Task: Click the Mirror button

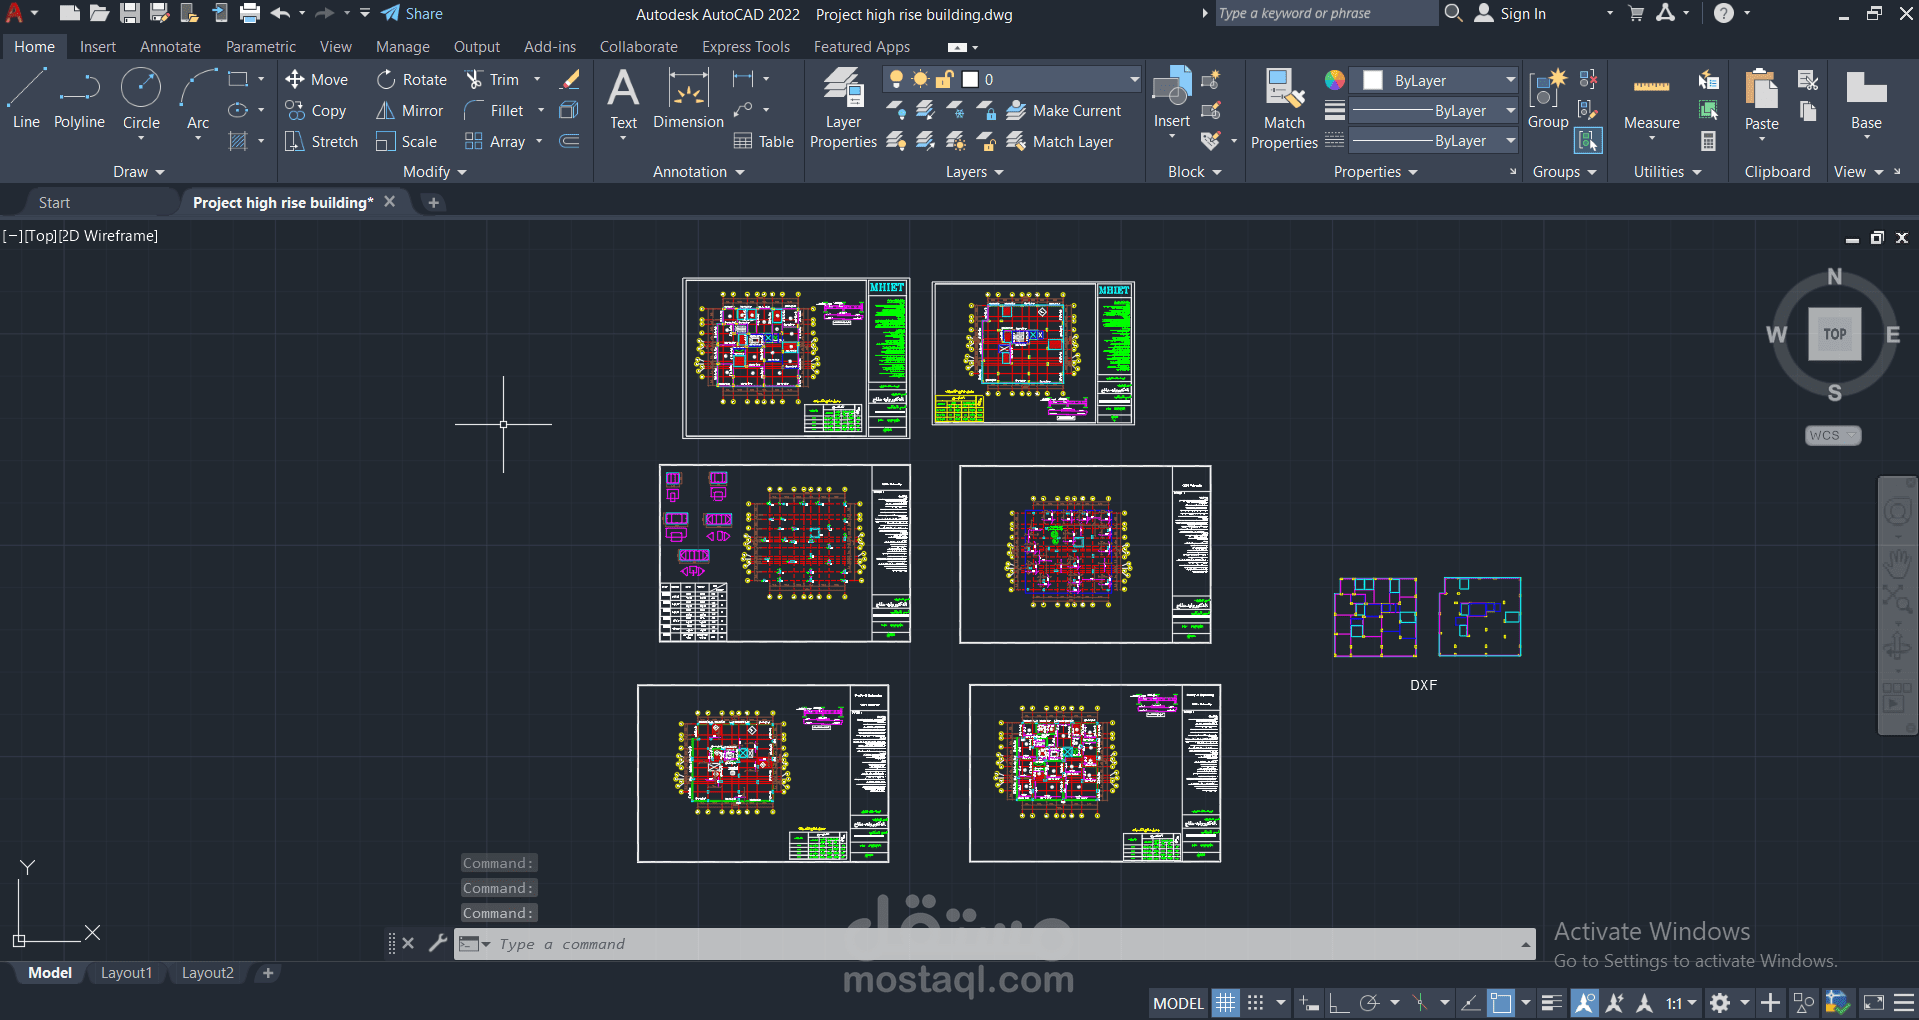Action: click(409, 110)
